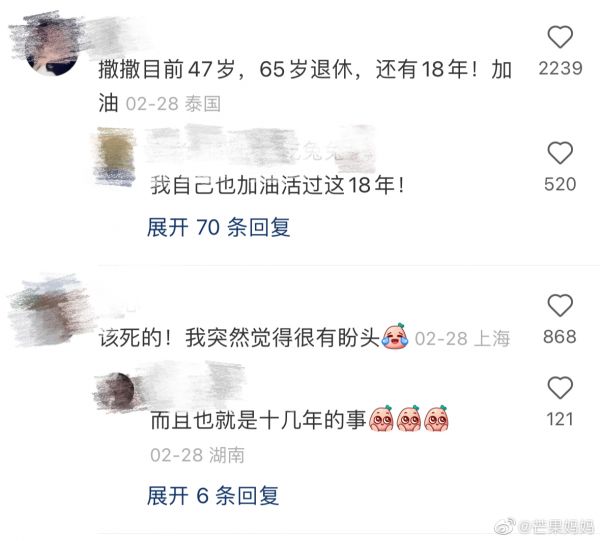
Task: Like the comment with 2239 likes
Action: [x=560, y=37]
